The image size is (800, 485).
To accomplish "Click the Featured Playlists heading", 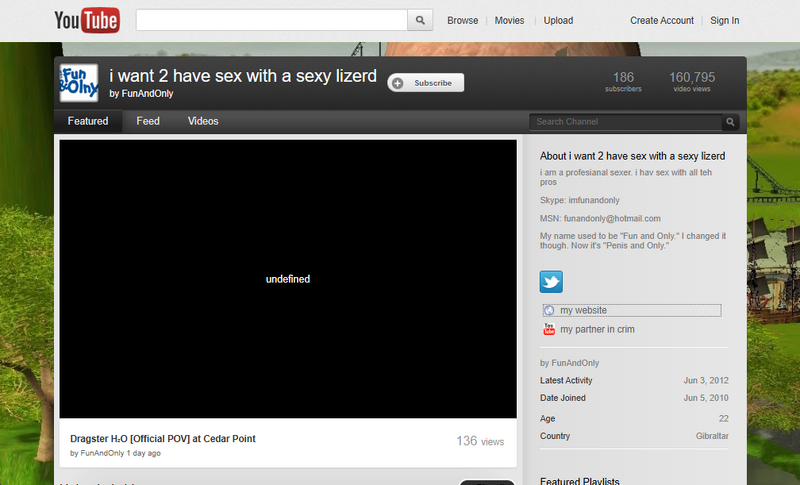I will (580, 481).
